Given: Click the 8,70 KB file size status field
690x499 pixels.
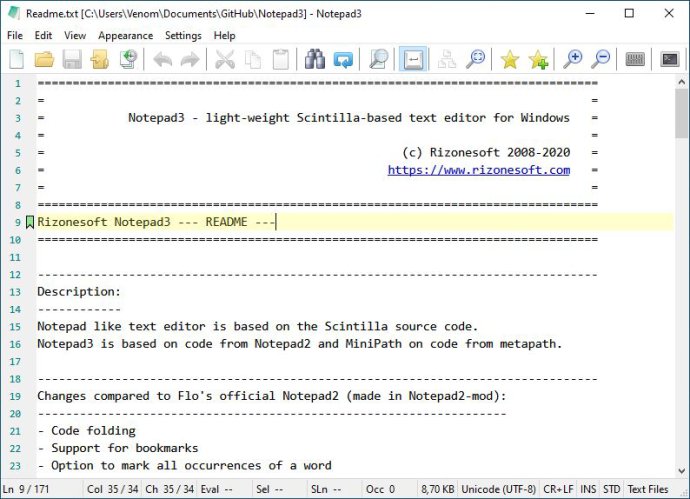Looking at the screenshot, I should pos(437,489).
